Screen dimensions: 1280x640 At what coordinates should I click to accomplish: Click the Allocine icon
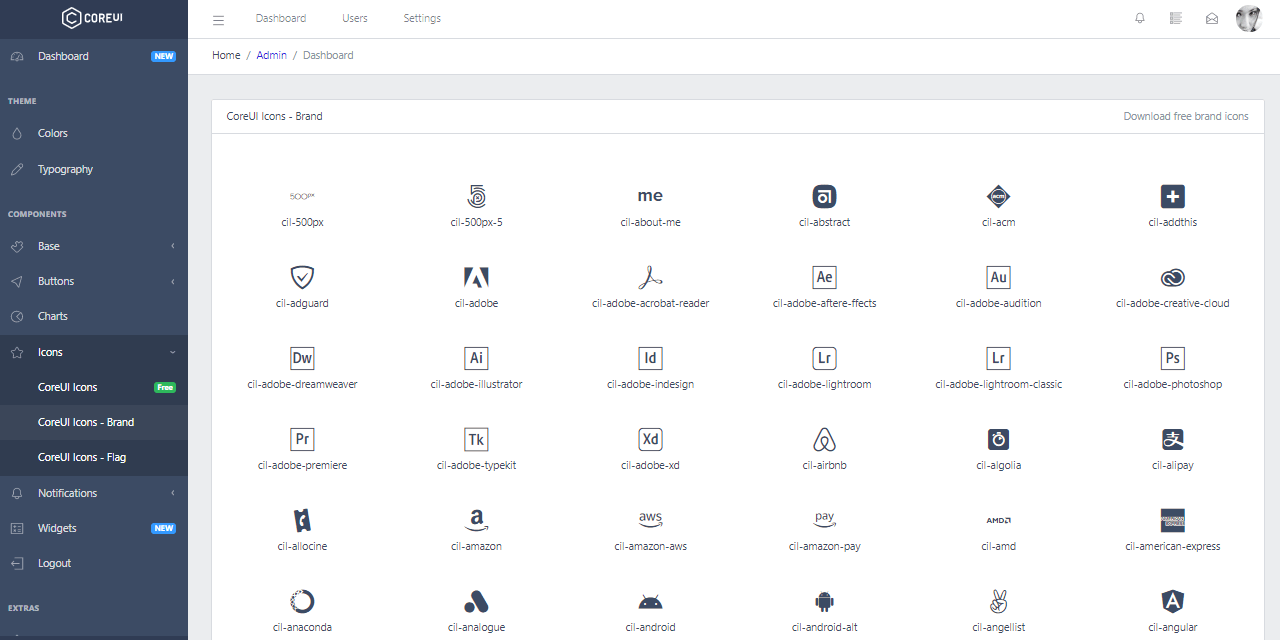[x=302, y=520]
